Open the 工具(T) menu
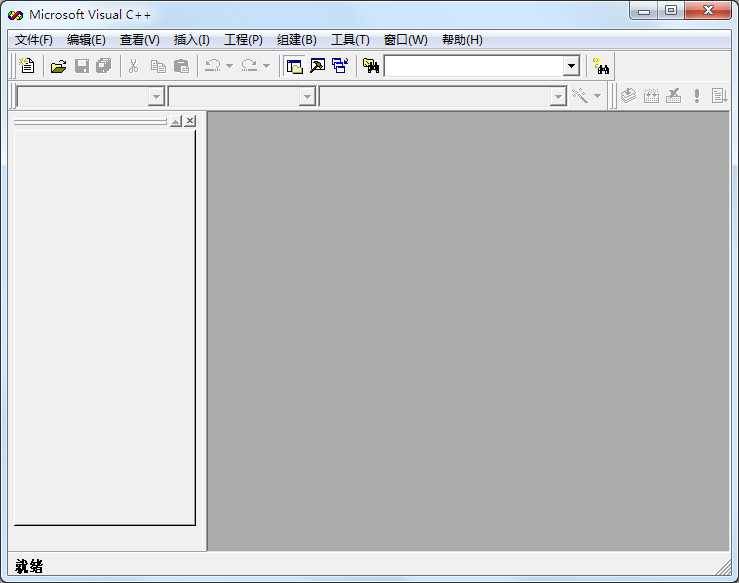The height and width of the screenshot is (583, 739). 350,40
